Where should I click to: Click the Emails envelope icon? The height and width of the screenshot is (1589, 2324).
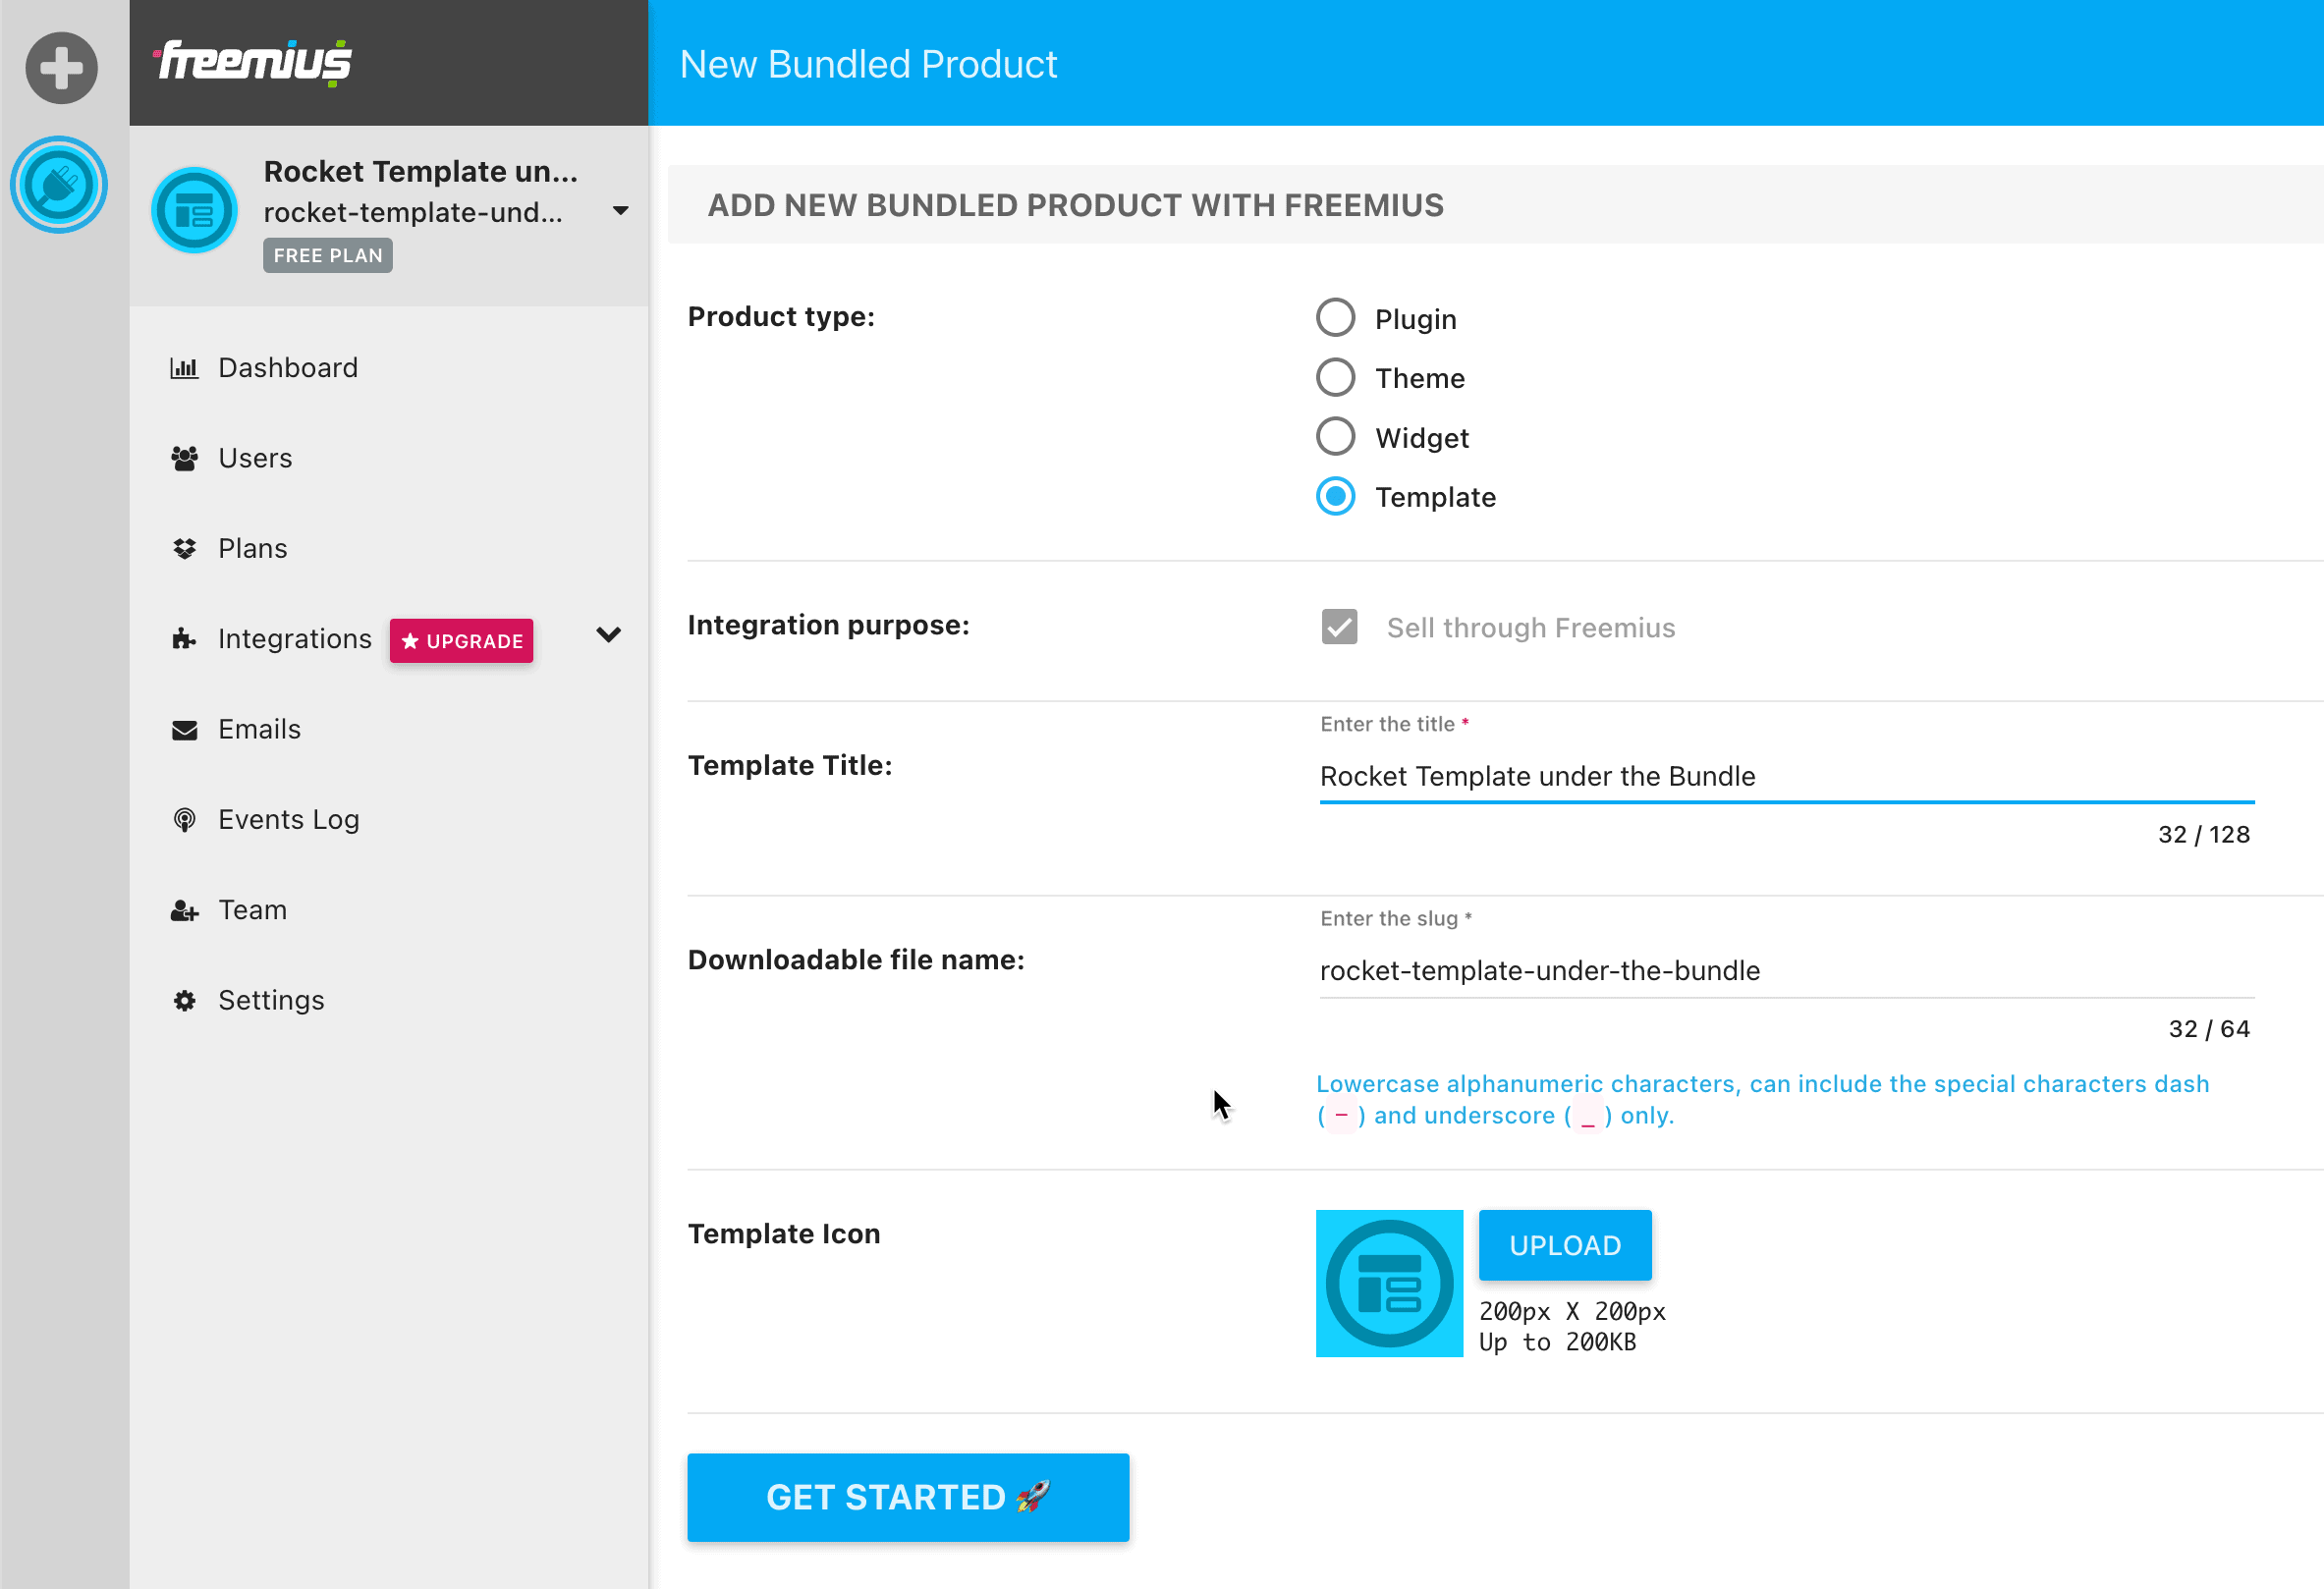[184, 730]
